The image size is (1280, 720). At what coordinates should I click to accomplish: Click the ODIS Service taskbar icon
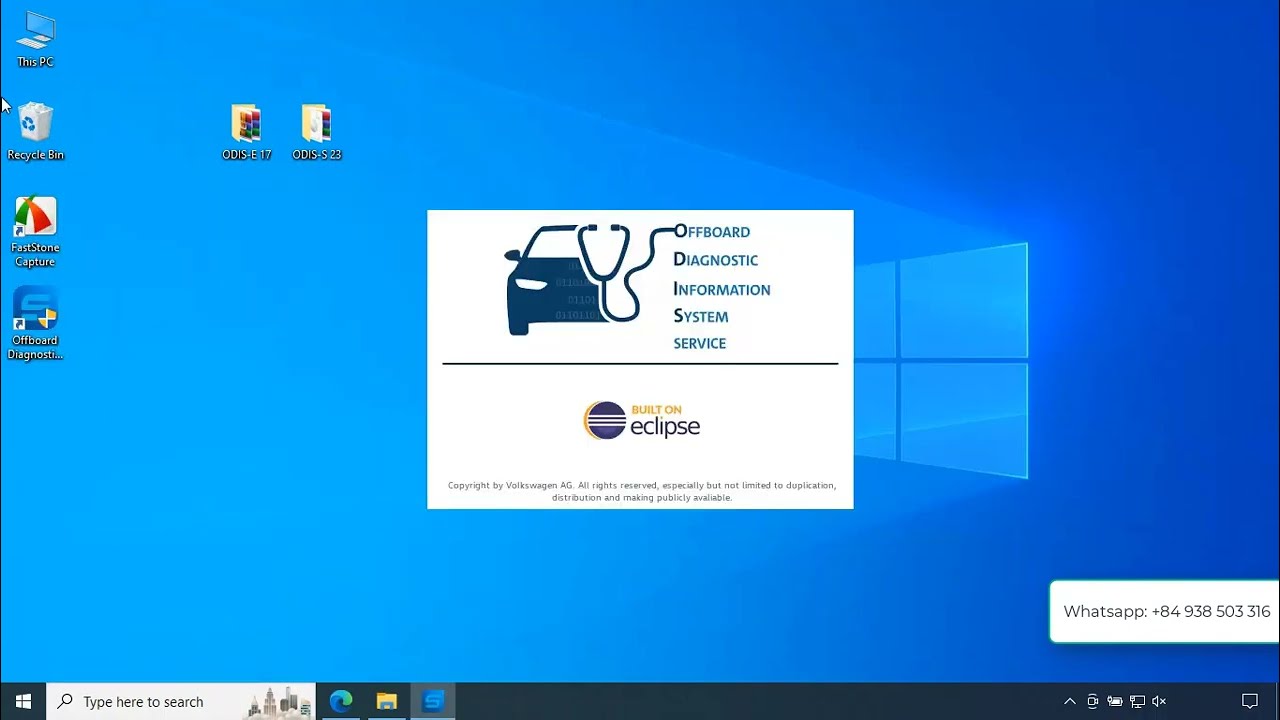coord(433,701)
